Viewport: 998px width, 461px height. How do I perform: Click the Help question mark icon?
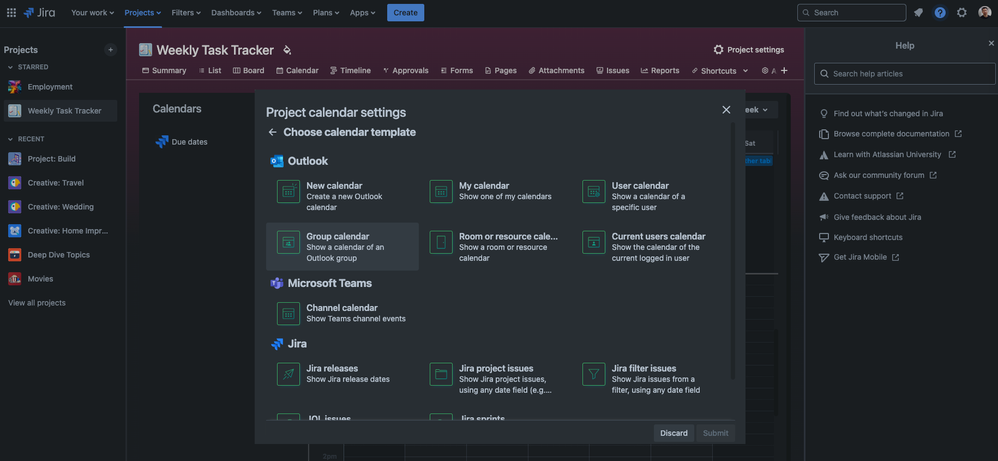940,13
